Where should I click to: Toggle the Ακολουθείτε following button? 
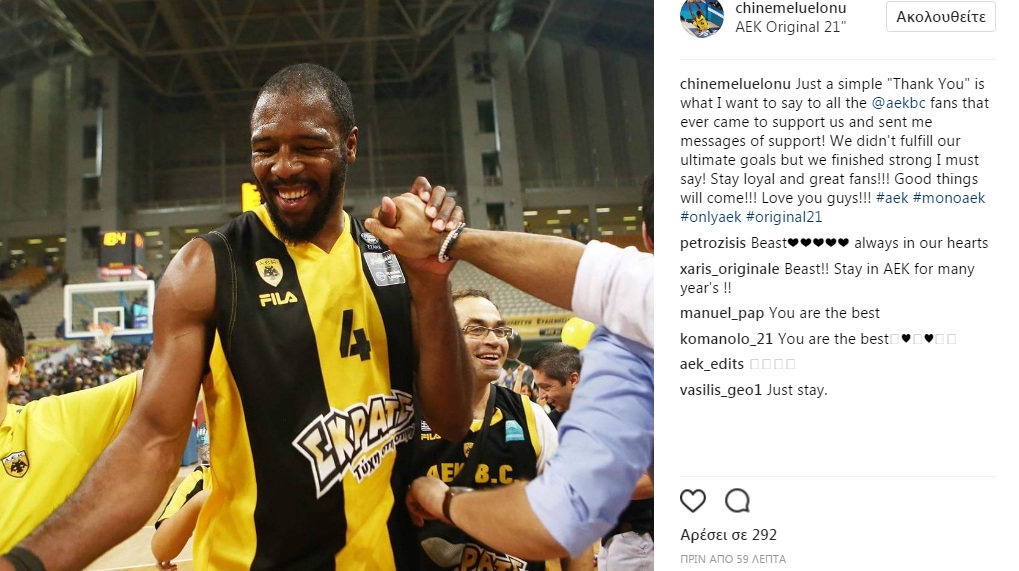coord(940,17)
